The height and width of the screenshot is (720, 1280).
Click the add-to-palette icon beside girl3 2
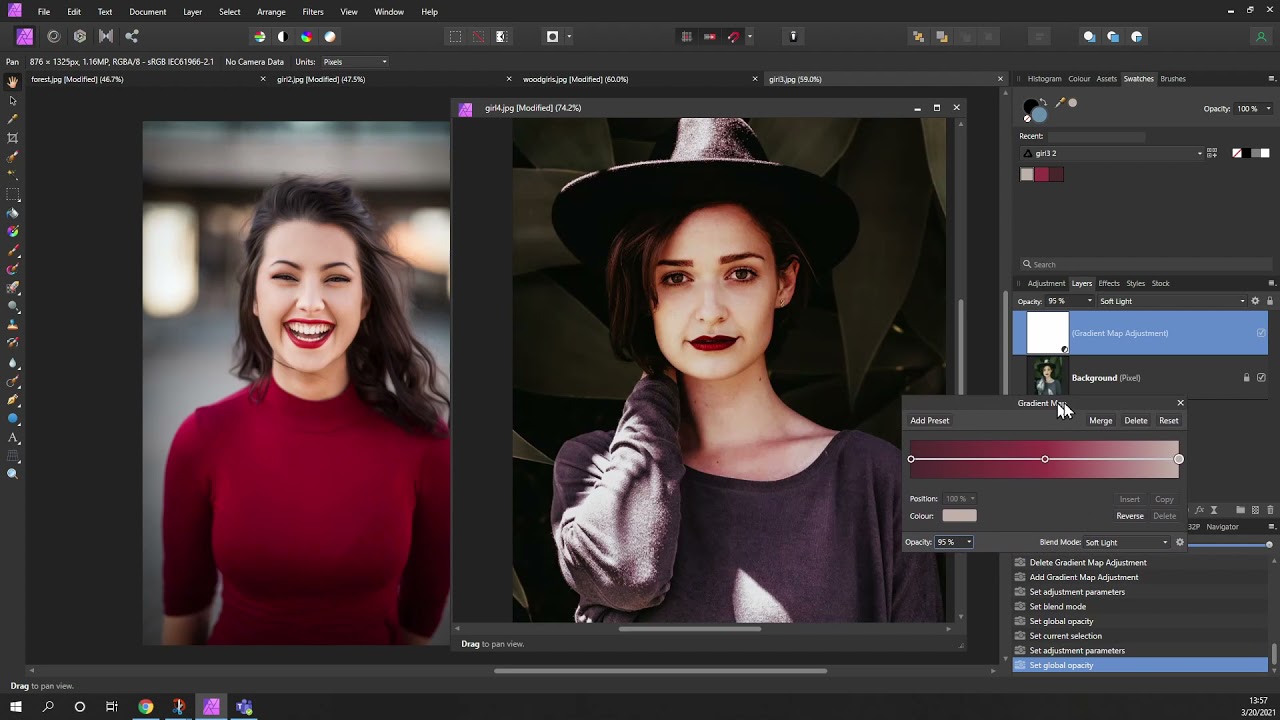pos(1212,153)
